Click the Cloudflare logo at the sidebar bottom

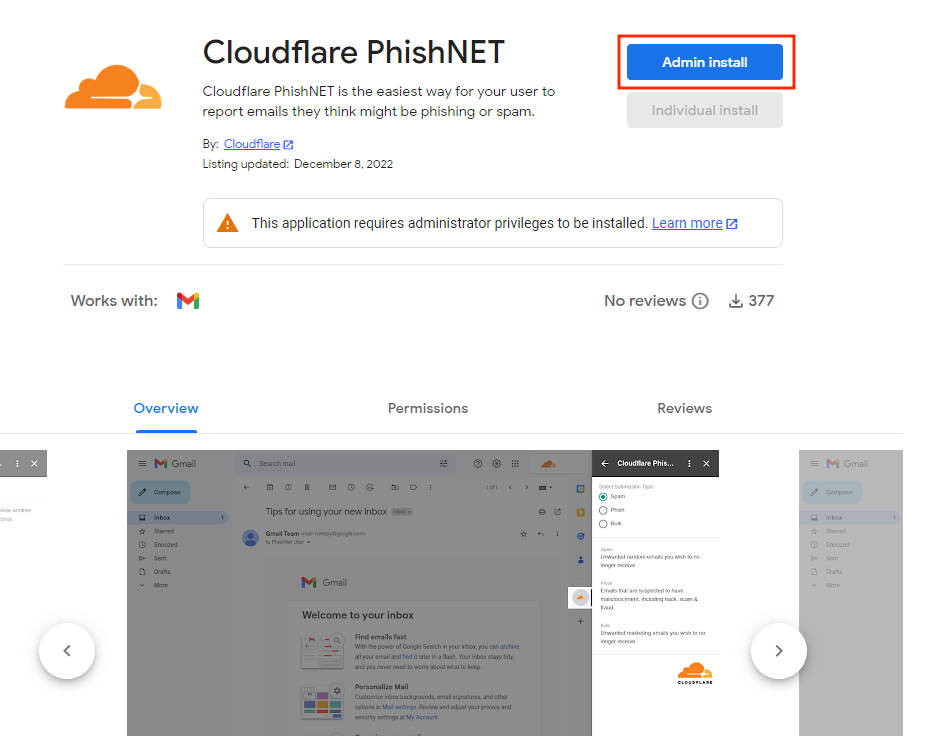click(x=694, y=673)
